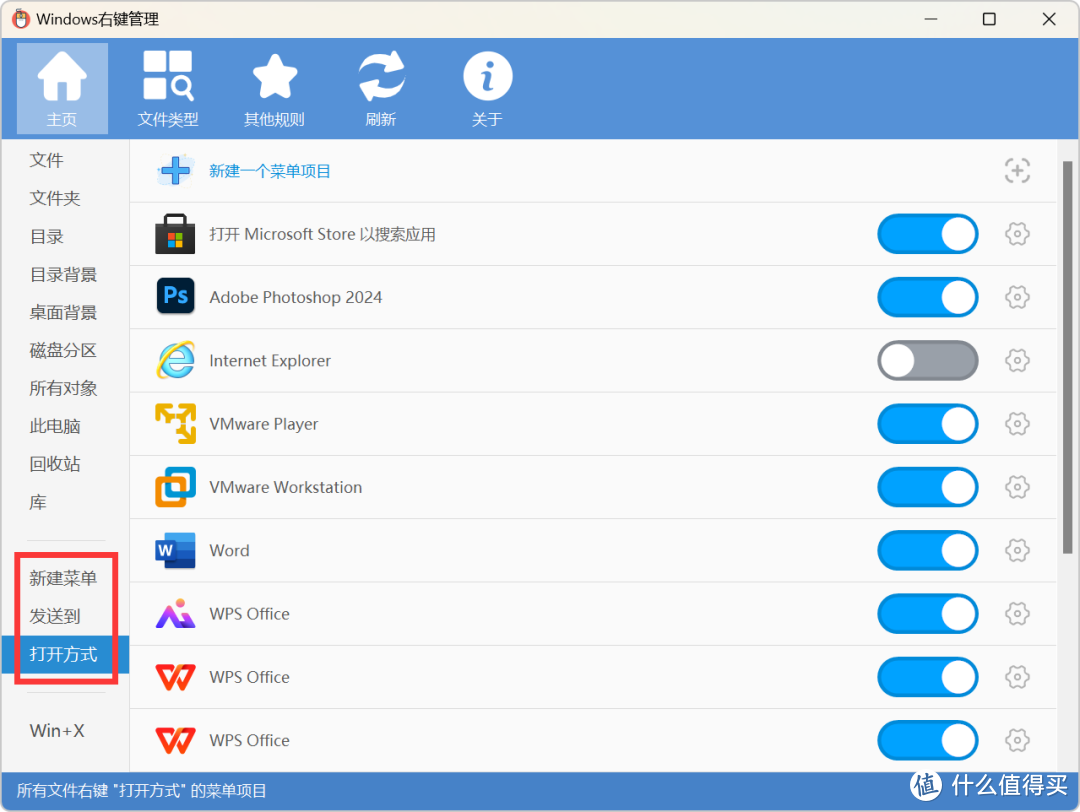Screen dimensions: 1080x812
Task: Click the Microsoft Store app icon
Action: pyautogui.click(x=175, y=234)
